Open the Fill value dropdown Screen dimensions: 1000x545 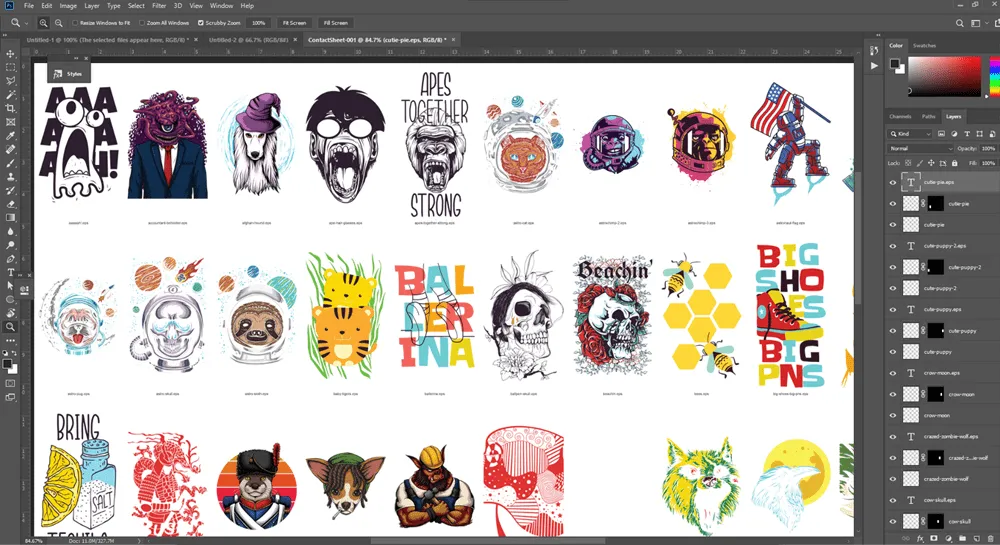[x=989, y=163]
